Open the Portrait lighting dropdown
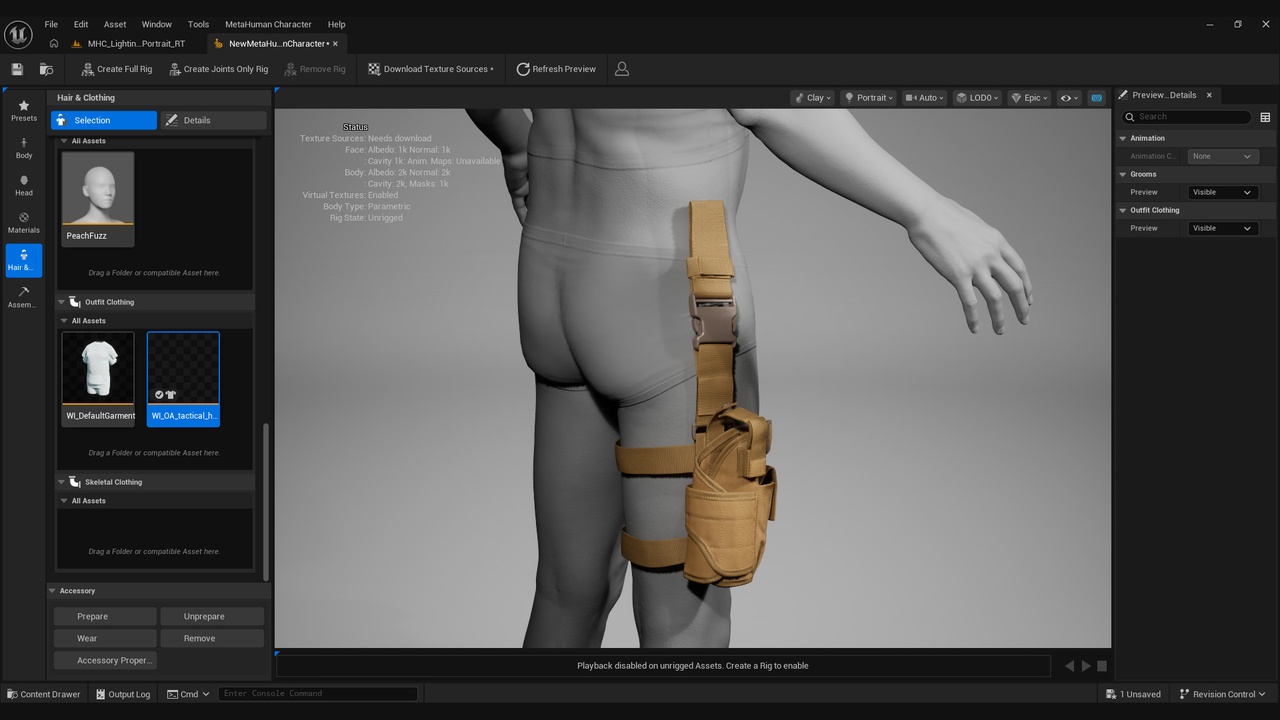The image size is (1280, 720). pos(868,98)
